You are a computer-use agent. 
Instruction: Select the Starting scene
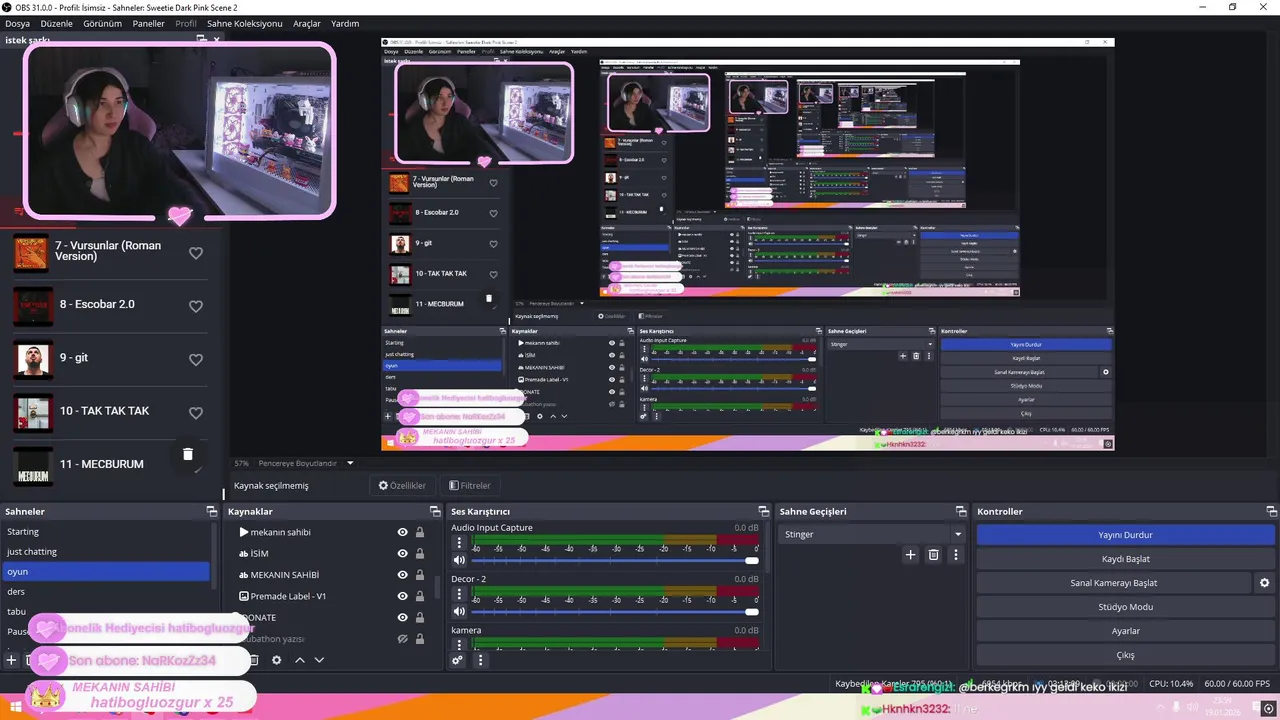(106, 531)
